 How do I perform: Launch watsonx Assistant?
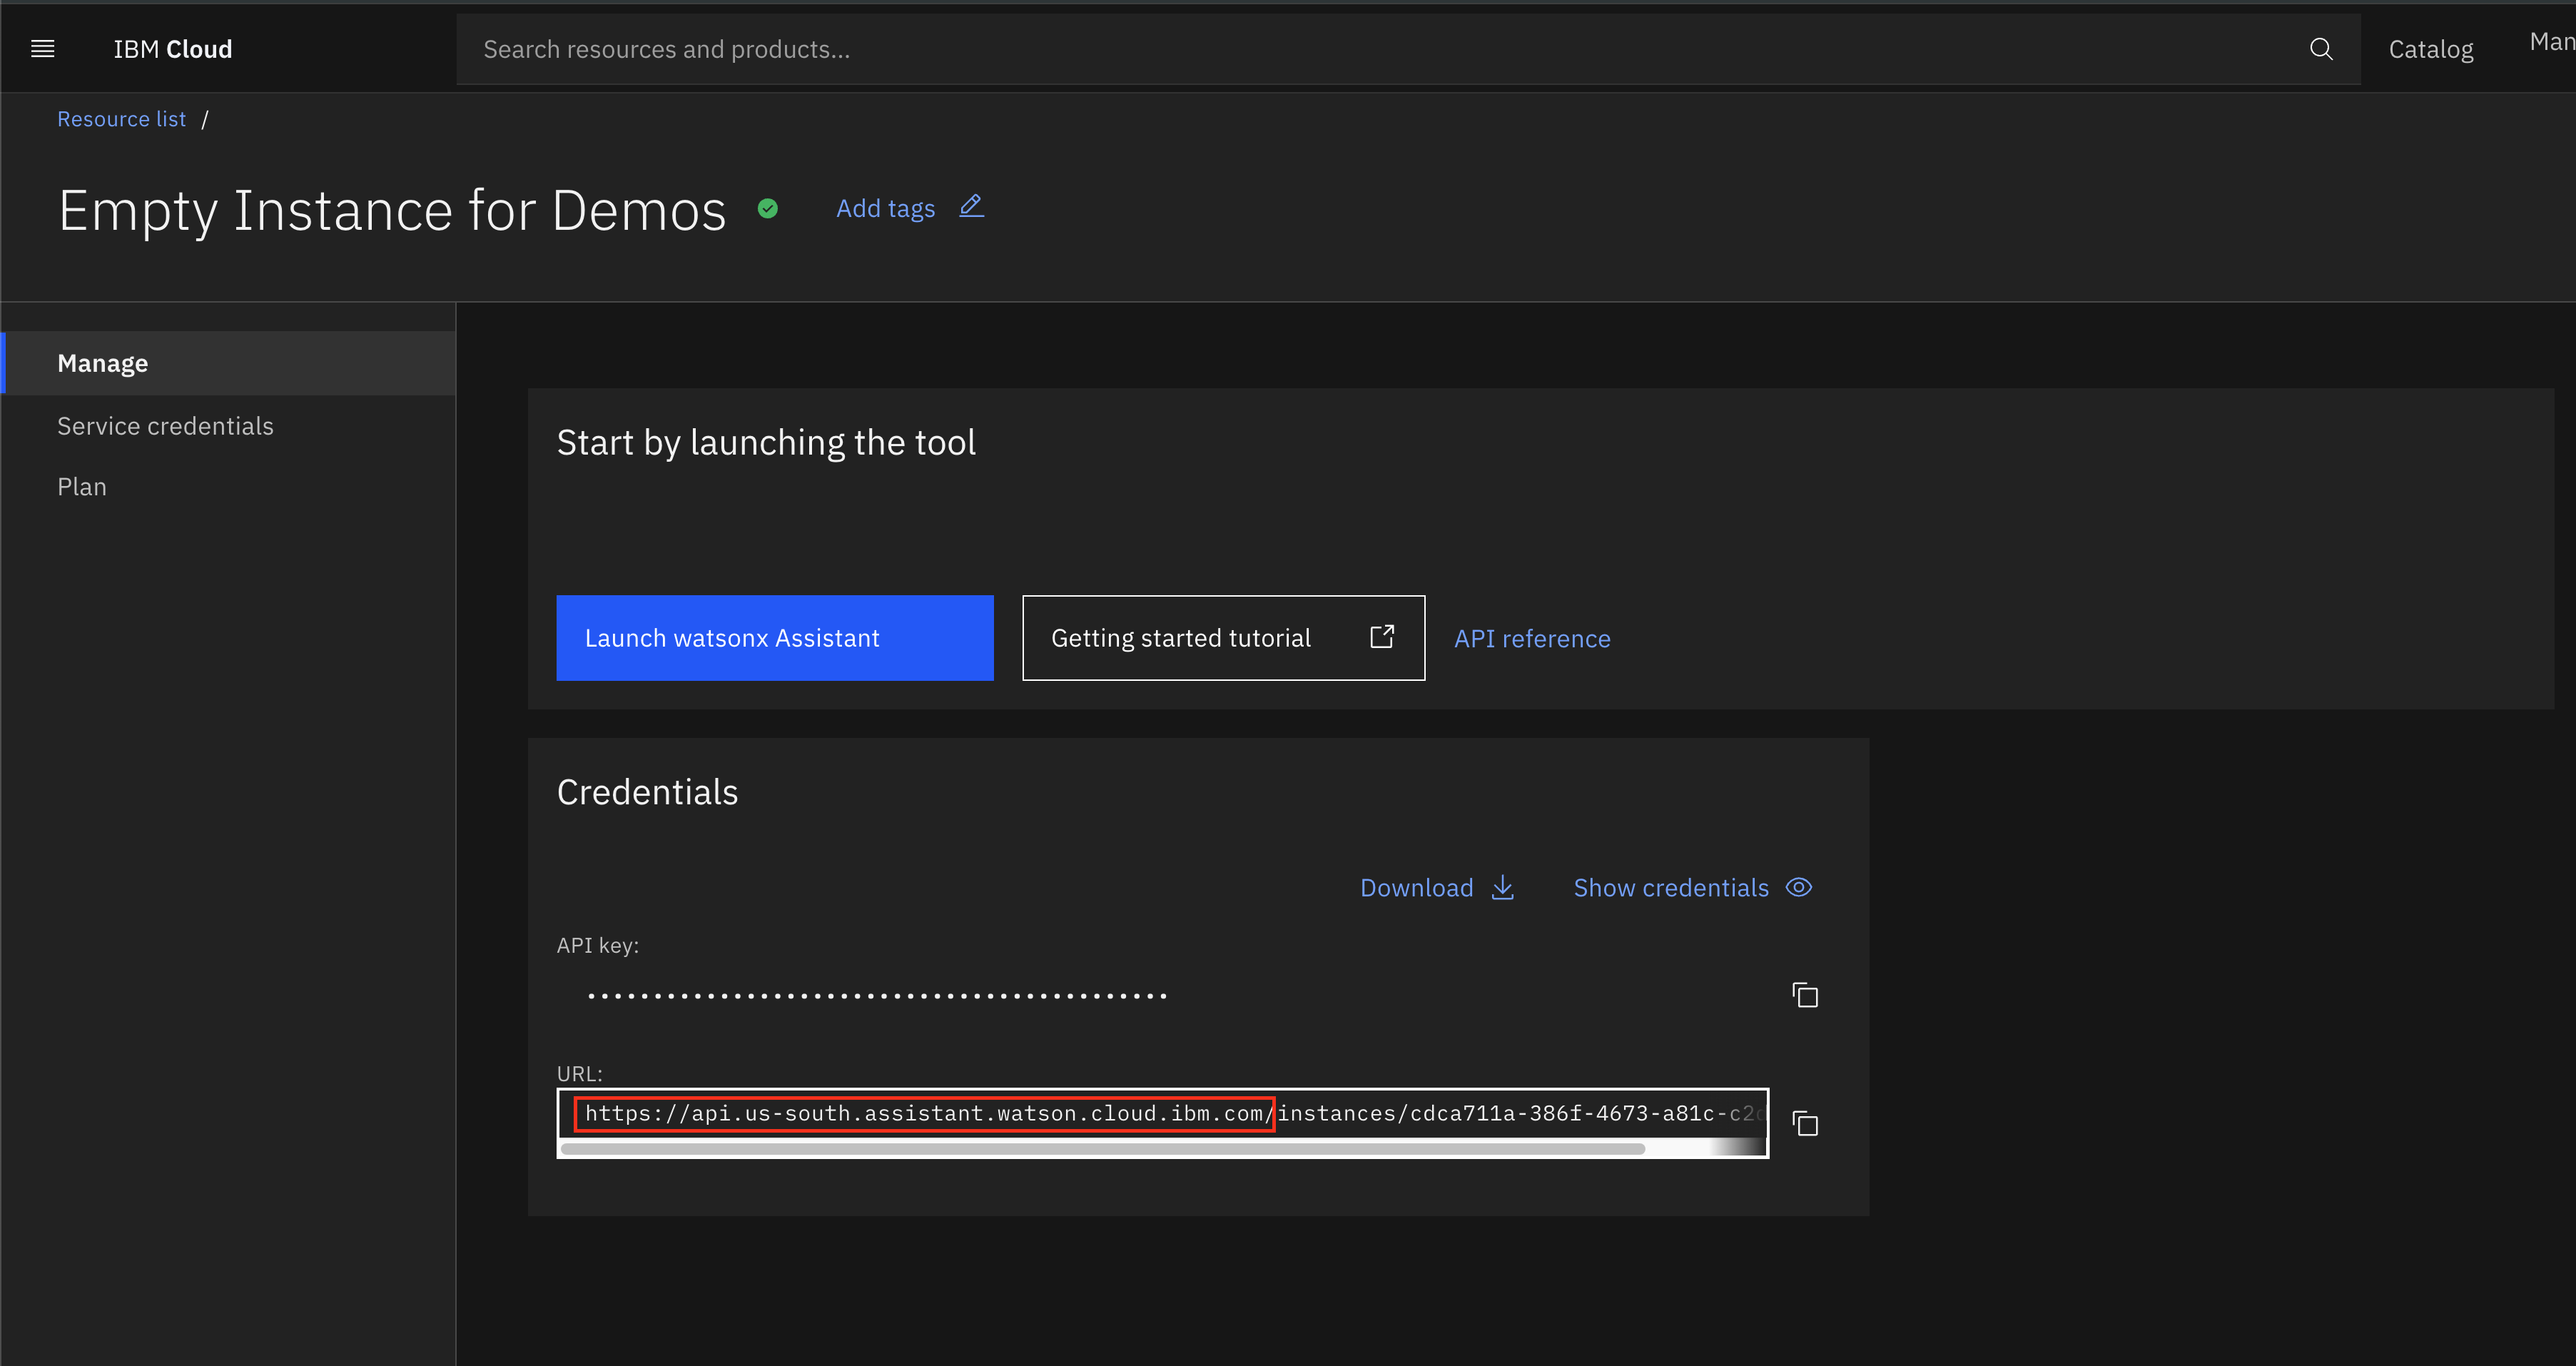775,638
